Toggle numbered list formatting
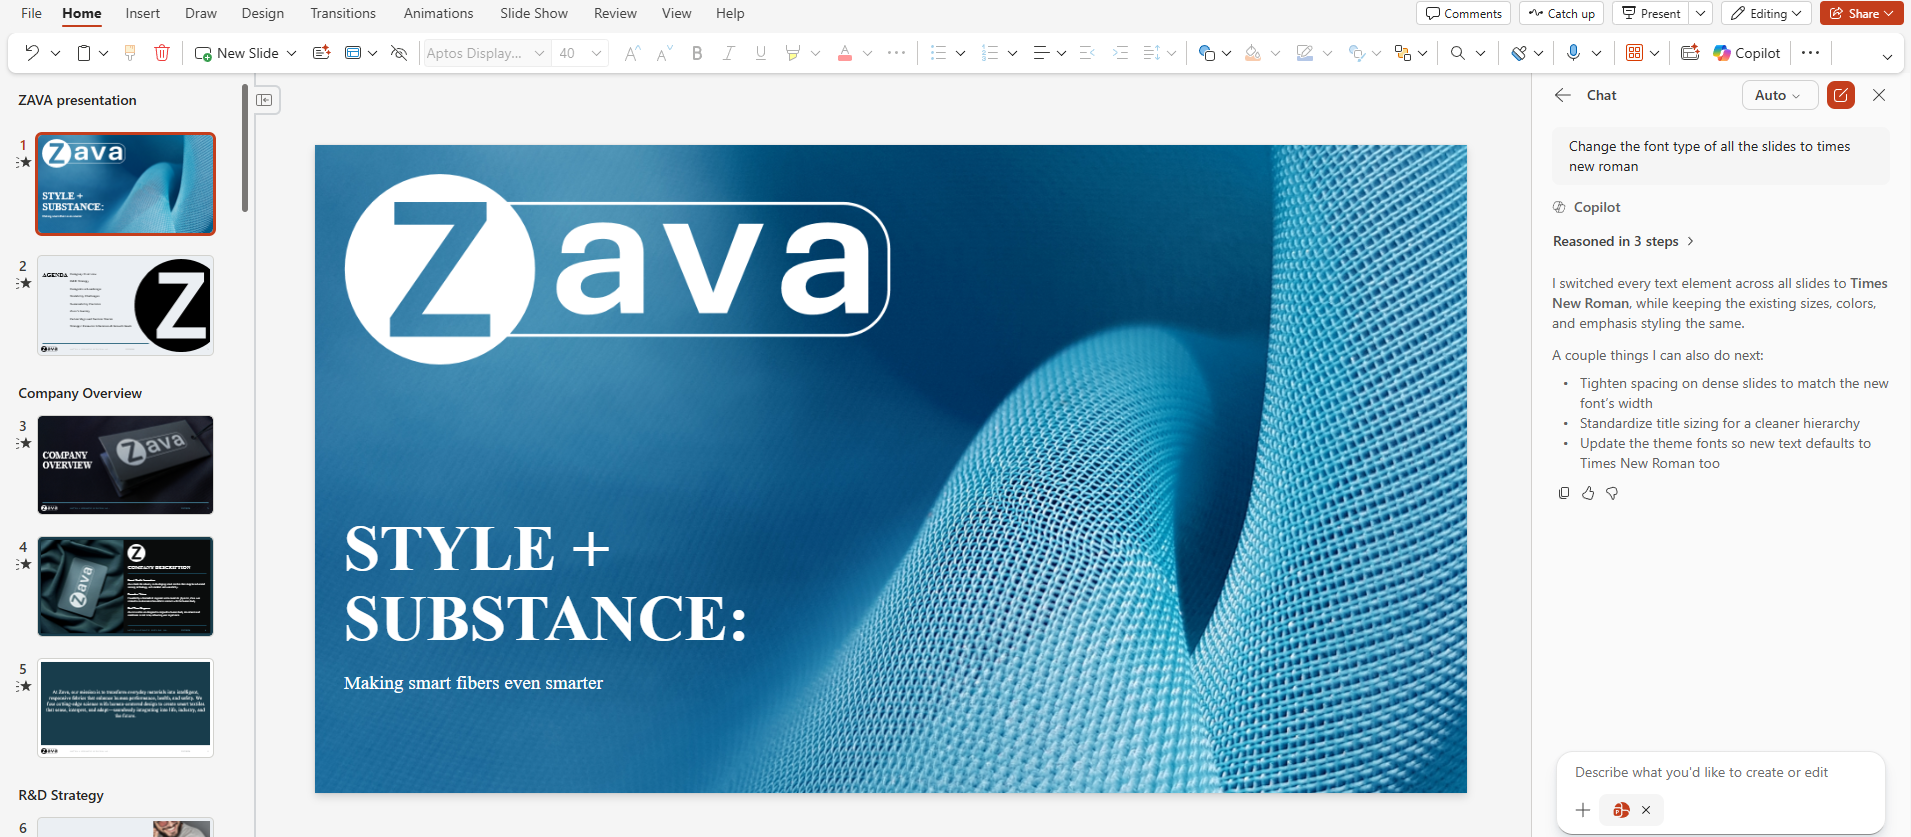1911x837 pixels. point(990,53)
